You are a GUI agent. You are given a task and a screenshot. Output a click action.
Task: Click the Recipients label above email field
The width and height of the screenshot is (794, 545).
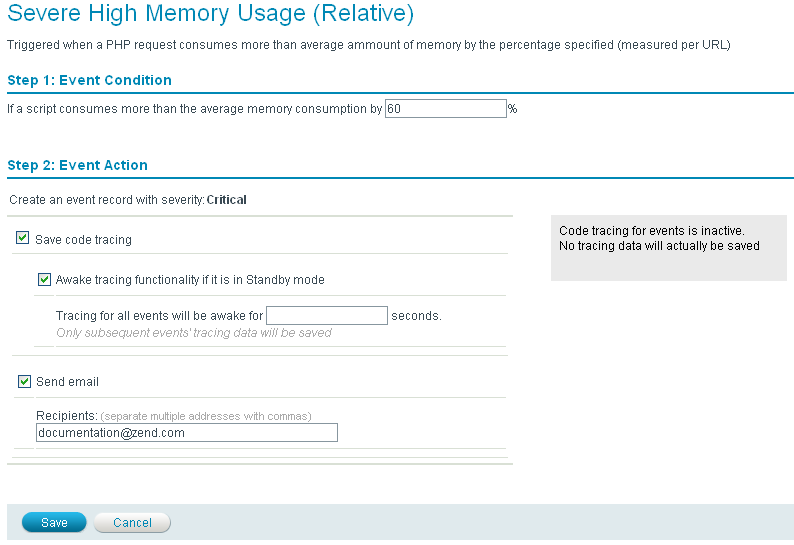pos(66,415)
